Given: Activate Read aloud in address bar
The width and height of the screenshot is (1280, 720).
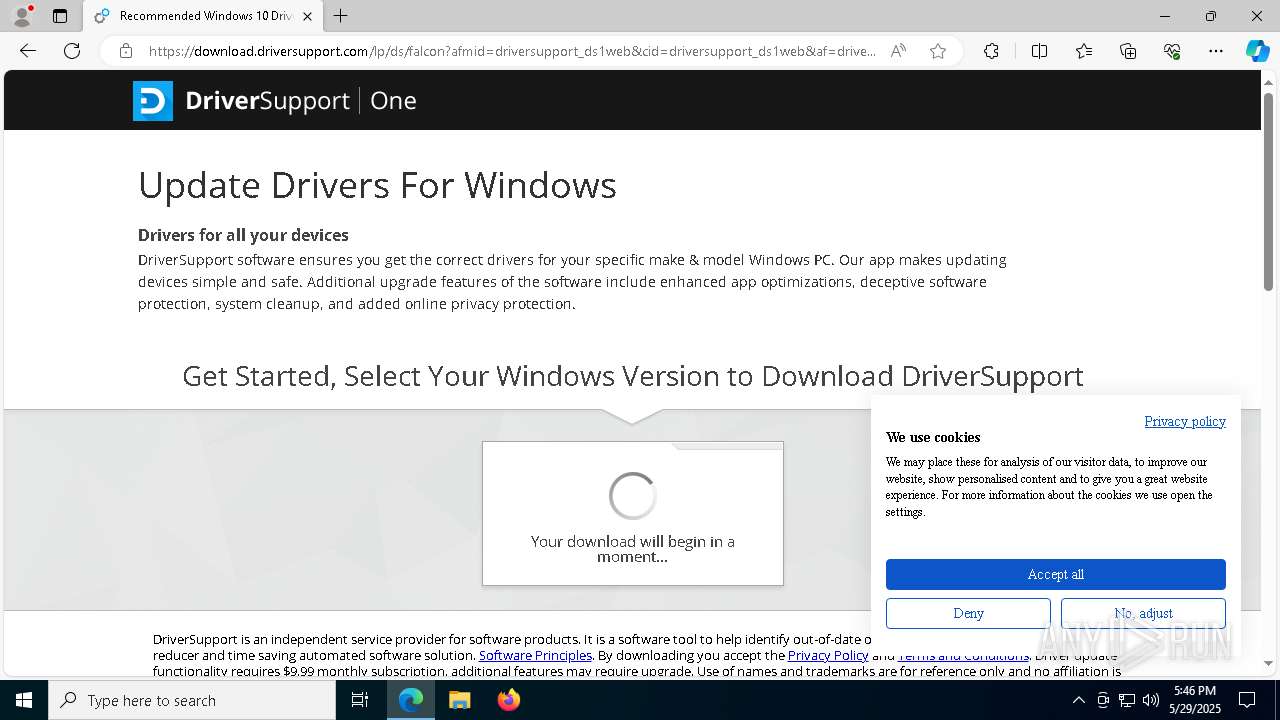Looking at the screenshot, I should (x=898, y=51).
